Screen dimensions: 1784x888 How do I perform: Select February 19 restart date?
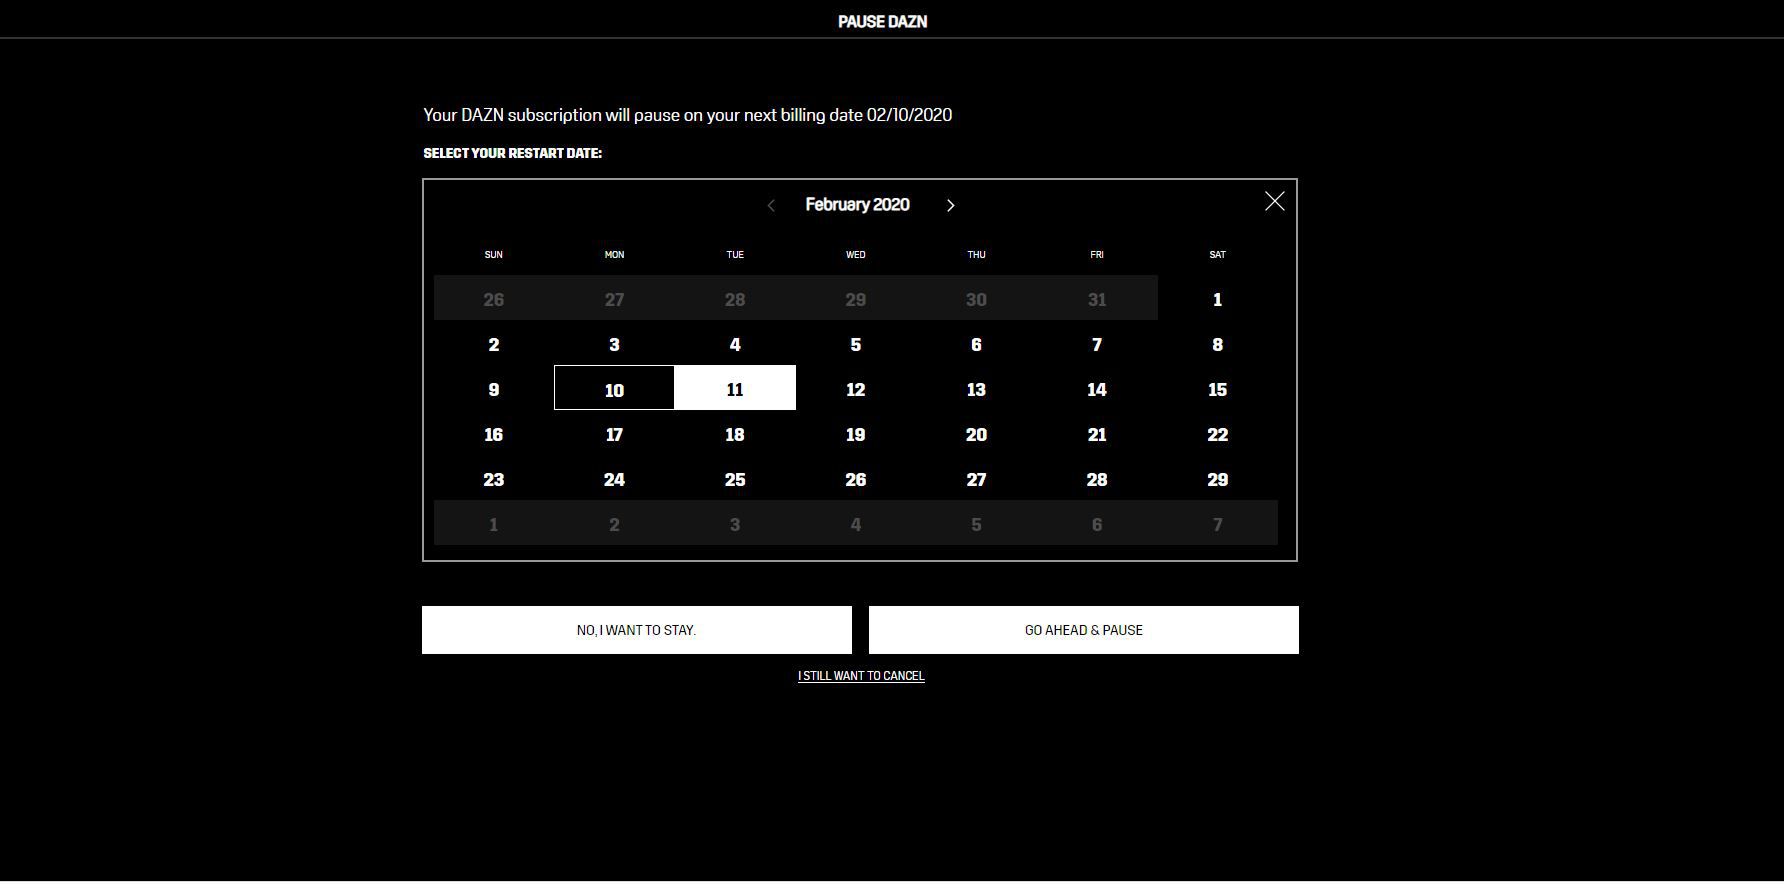click(x=856, y=433)
